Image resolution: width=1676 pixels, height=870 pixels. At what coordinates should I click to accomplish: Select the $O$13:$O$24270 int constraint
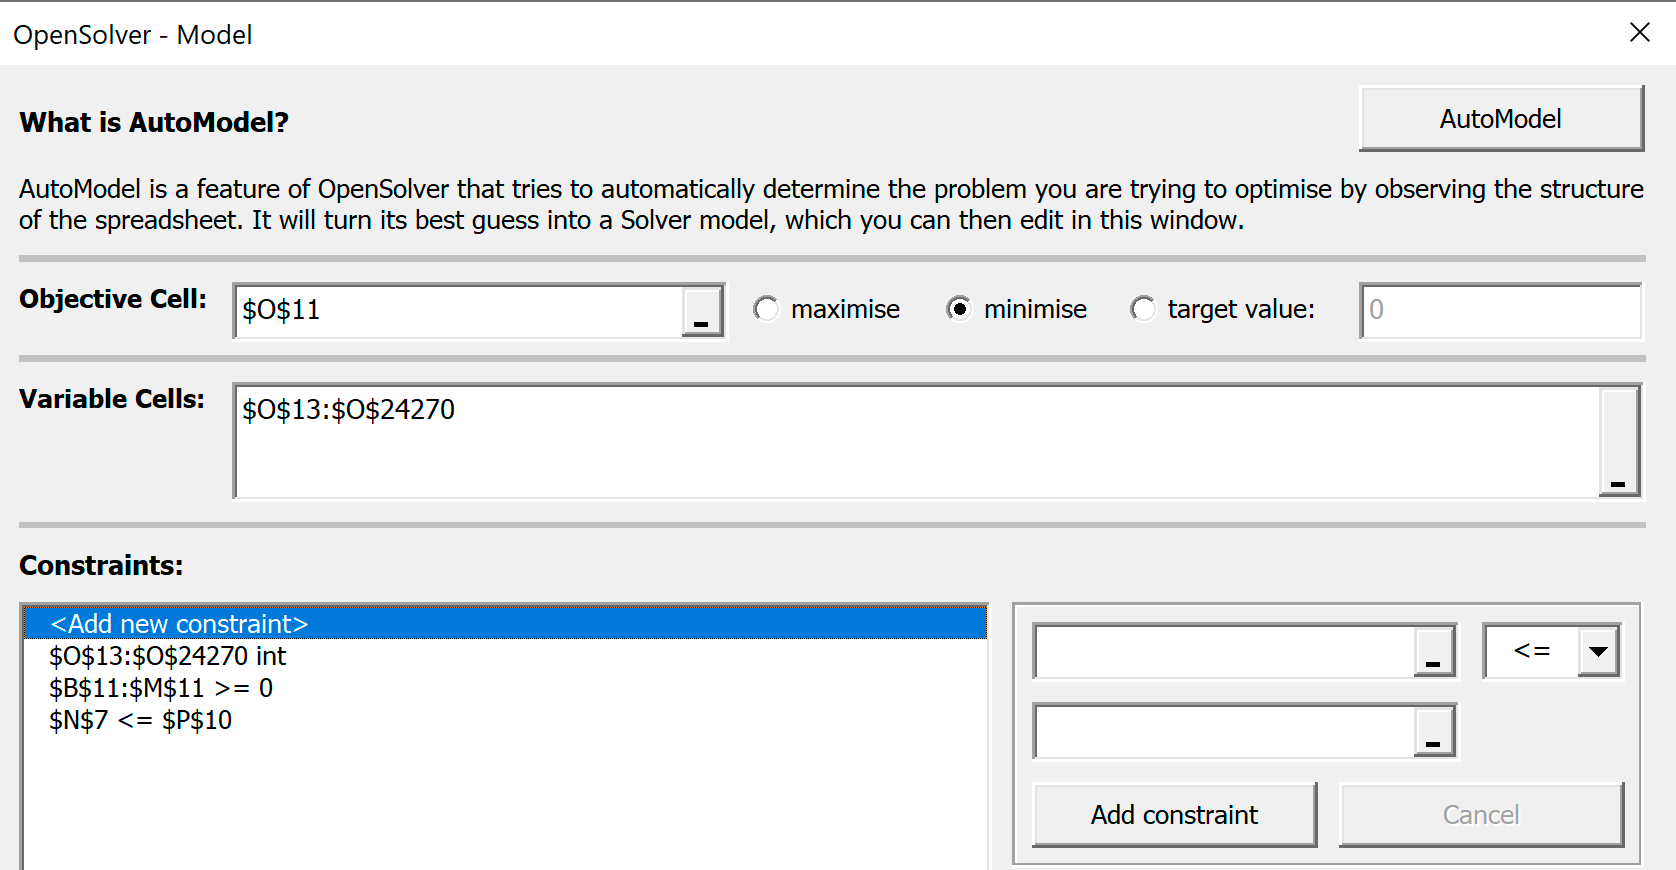[505, 656]
